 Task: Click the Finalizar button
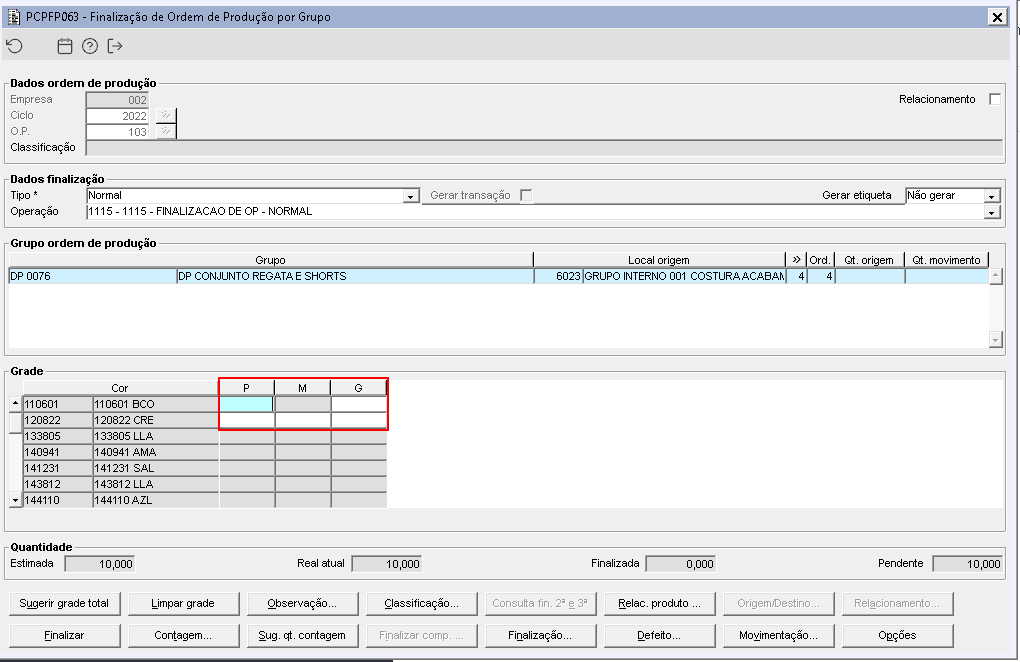(64, 635)
